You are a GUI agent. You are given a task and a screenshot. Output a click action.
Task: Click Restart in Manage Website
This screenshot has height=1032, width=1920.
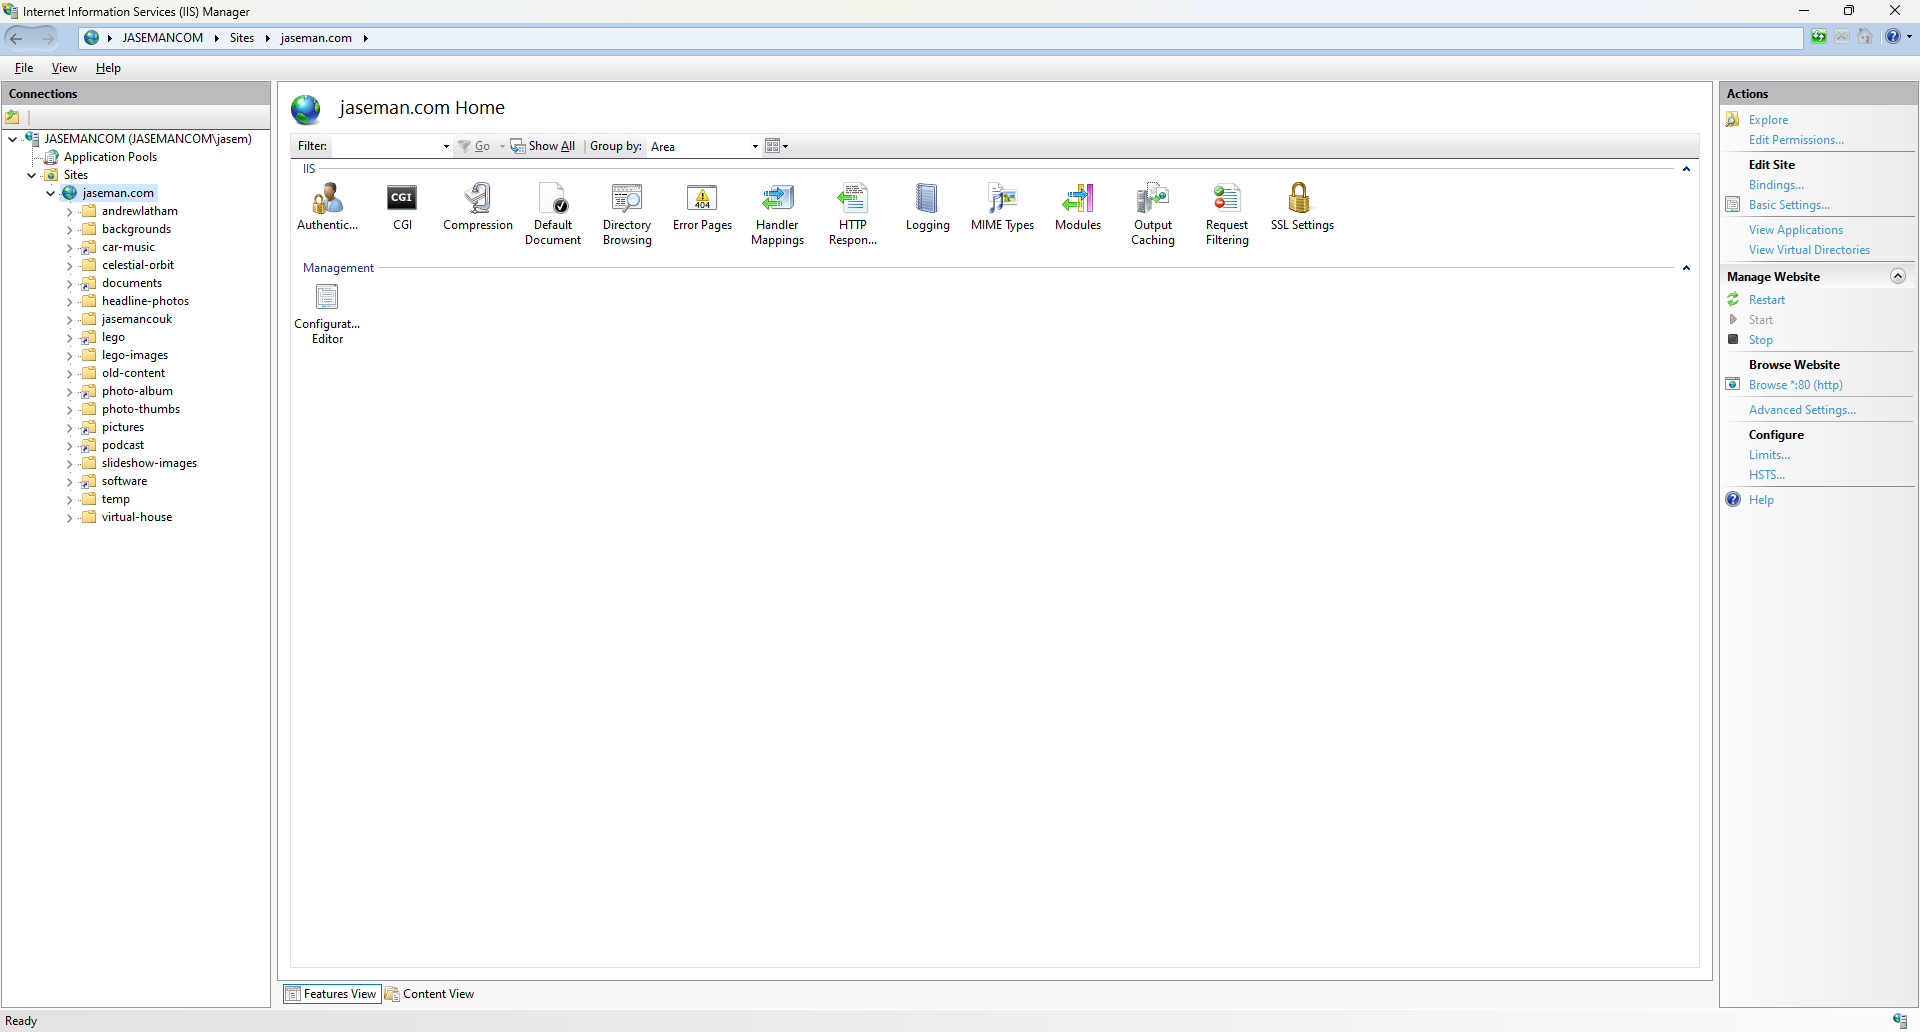click(1766, 300)
